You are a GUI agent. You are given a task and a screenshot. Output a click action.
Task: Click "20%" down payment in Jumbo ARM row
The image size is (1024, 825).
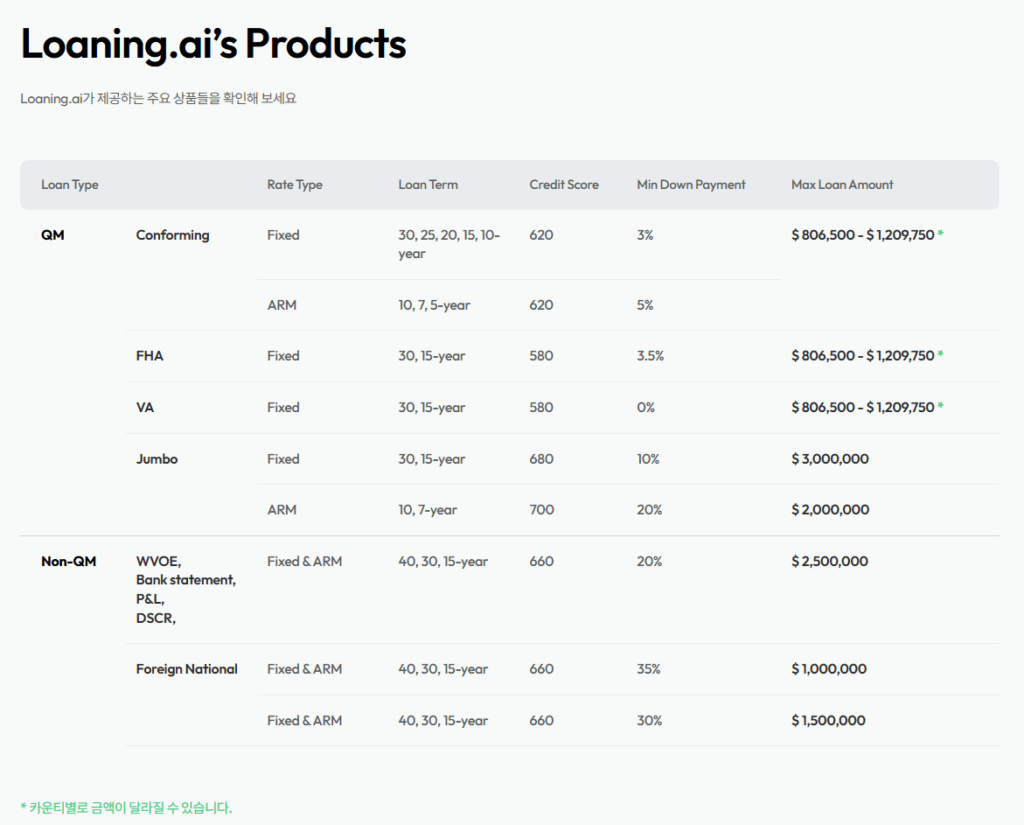(650, 510)
